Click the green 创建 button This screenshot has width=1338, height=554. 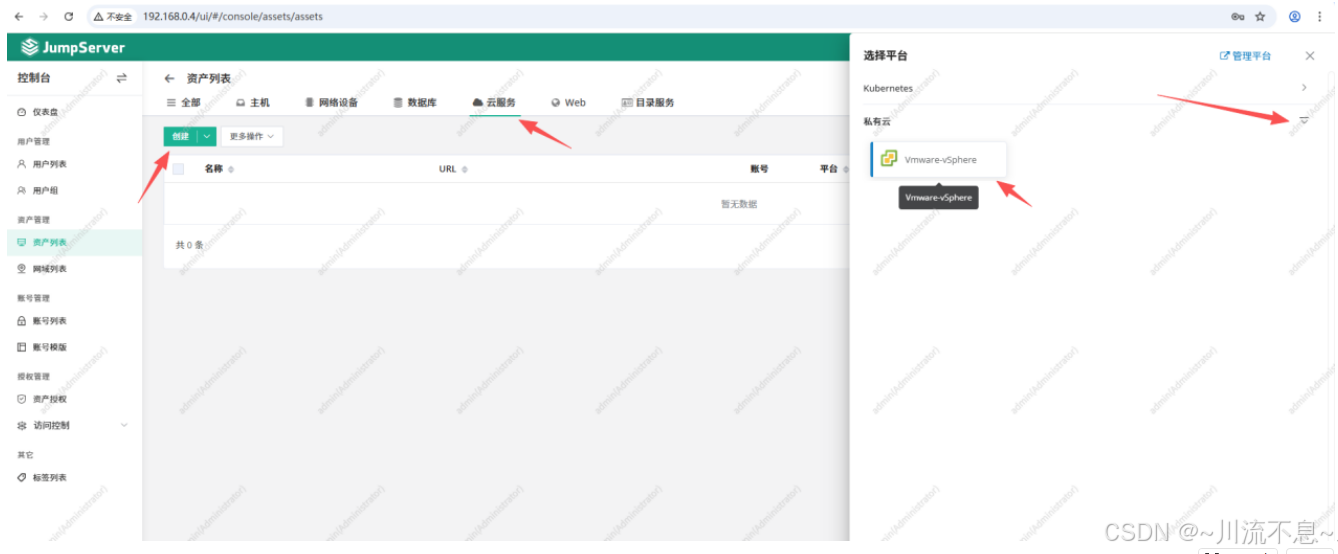(180, 136)
